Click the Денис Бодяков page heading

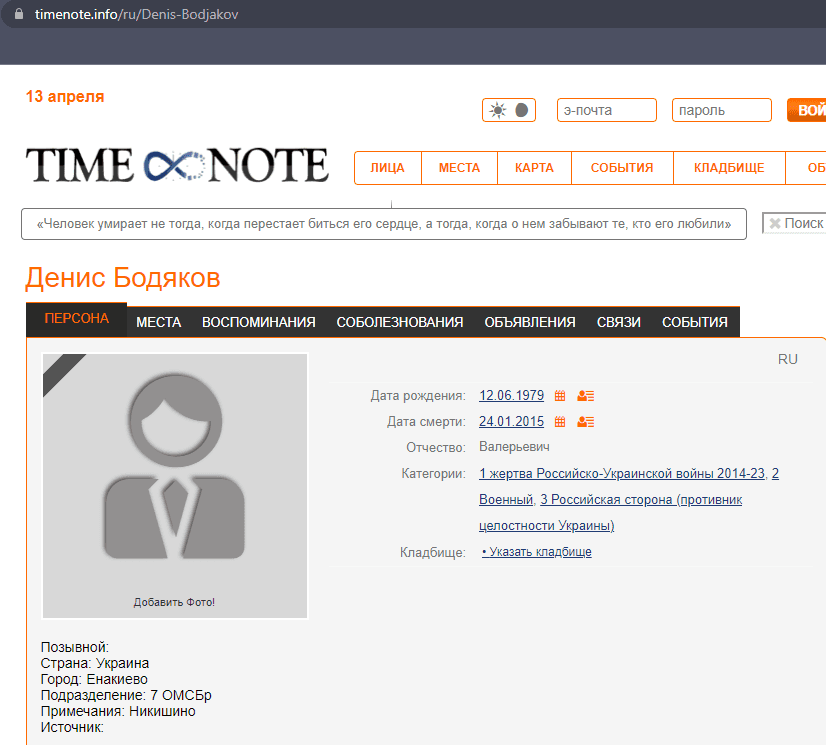(123, 278)
